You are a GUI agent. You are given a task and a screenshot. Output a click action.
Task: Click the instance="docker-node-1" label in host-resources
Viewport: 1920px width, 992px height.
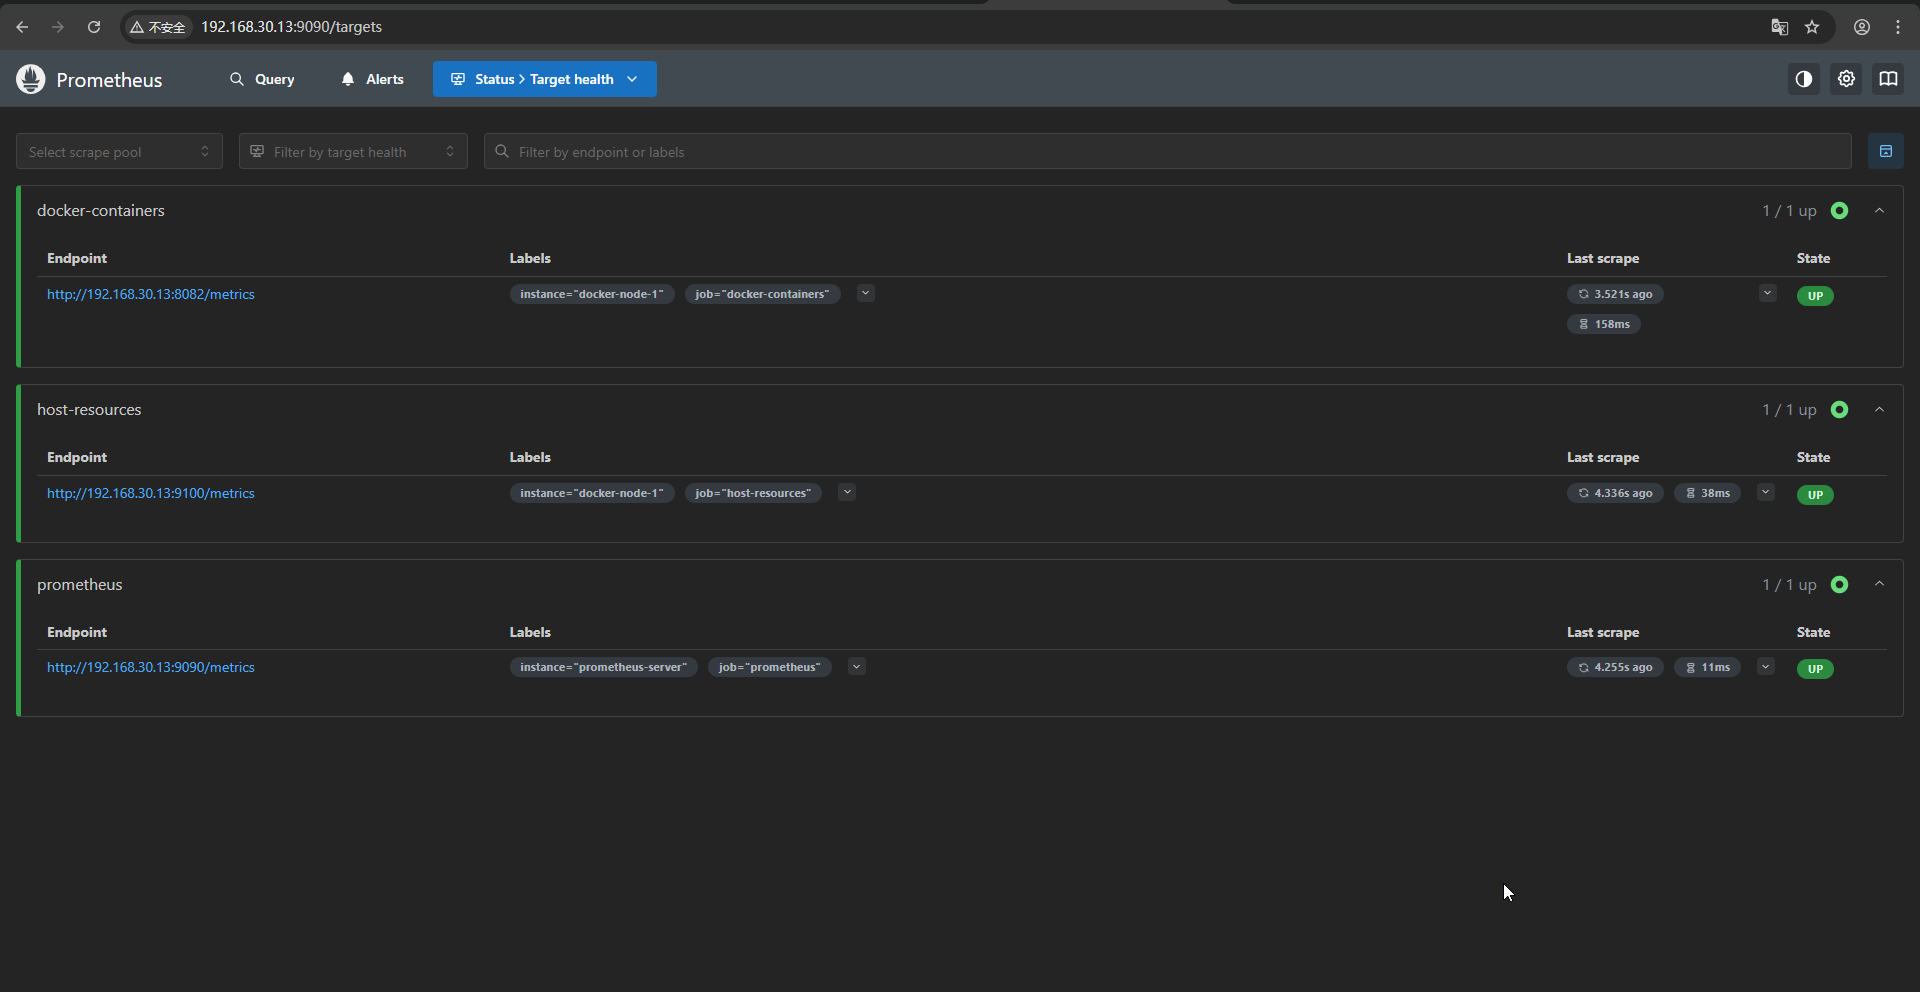pyautogui.click(x=592, y=493)
